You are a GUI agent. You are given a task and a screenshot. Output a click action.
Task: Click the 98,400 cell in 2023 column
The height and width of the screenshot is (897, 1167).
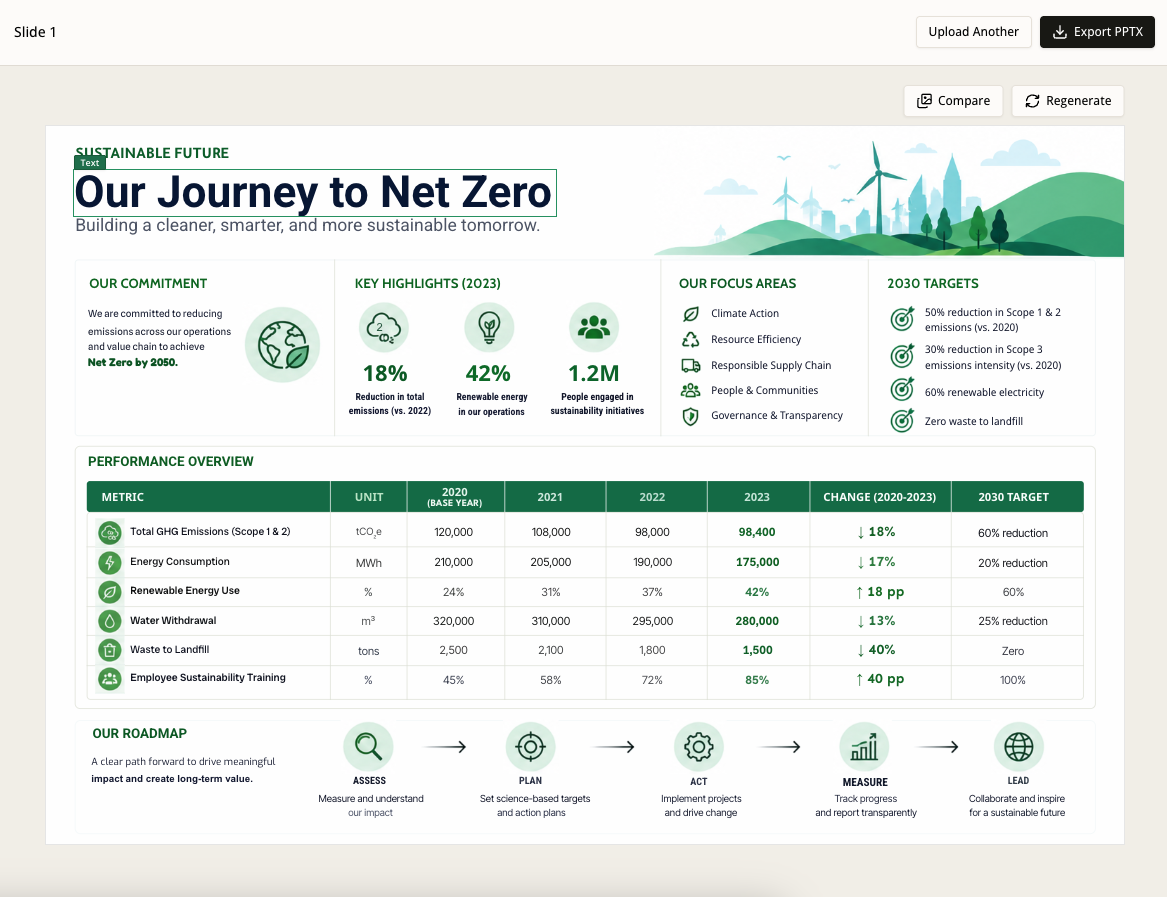tap(757, 532)
